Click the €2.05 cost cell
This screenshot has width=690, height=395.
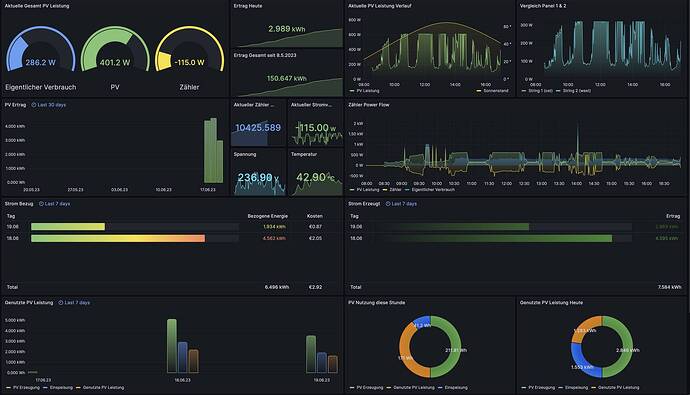point(316,238)
